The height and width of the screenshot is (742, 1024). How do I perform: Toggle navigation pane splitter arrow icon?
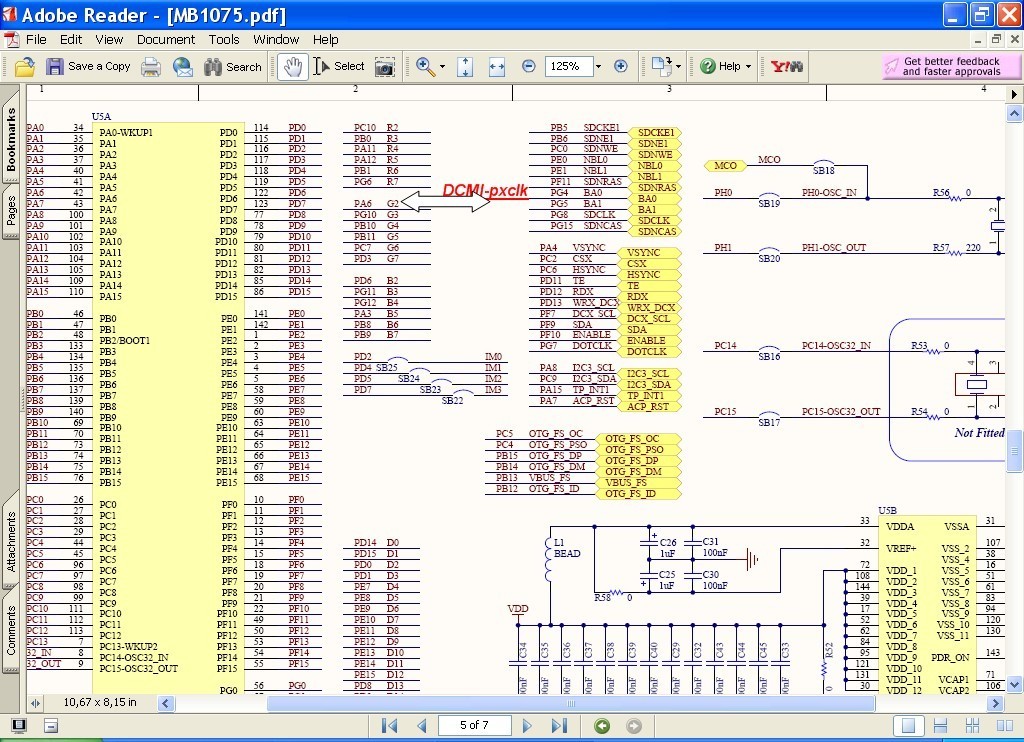tap(35, 703)
